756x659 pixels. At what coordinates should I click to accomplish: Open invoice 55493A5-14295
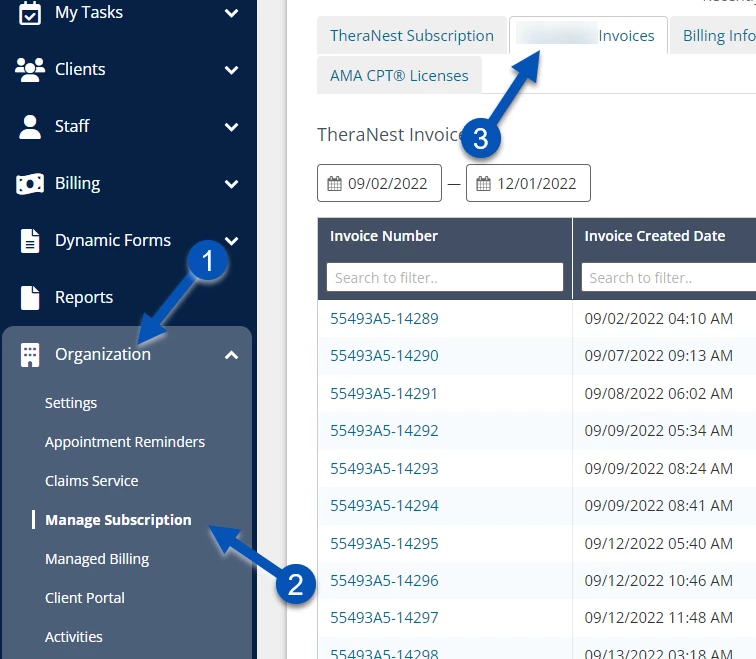point(384,544)
